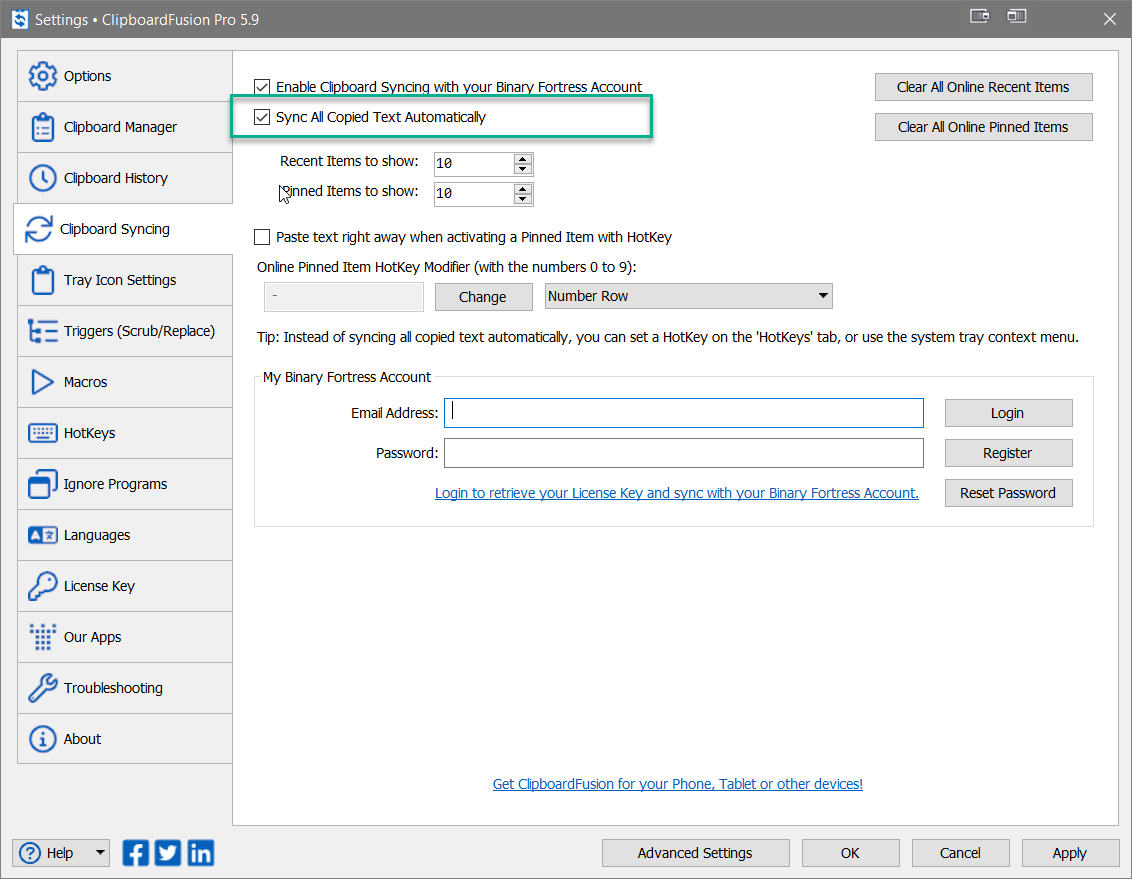Image resolution: width=1132 pixels, height=879 pixels.
Task: Click Clear All Online Pinned Items
Action: pyautogui.click(x=983, y=127)
